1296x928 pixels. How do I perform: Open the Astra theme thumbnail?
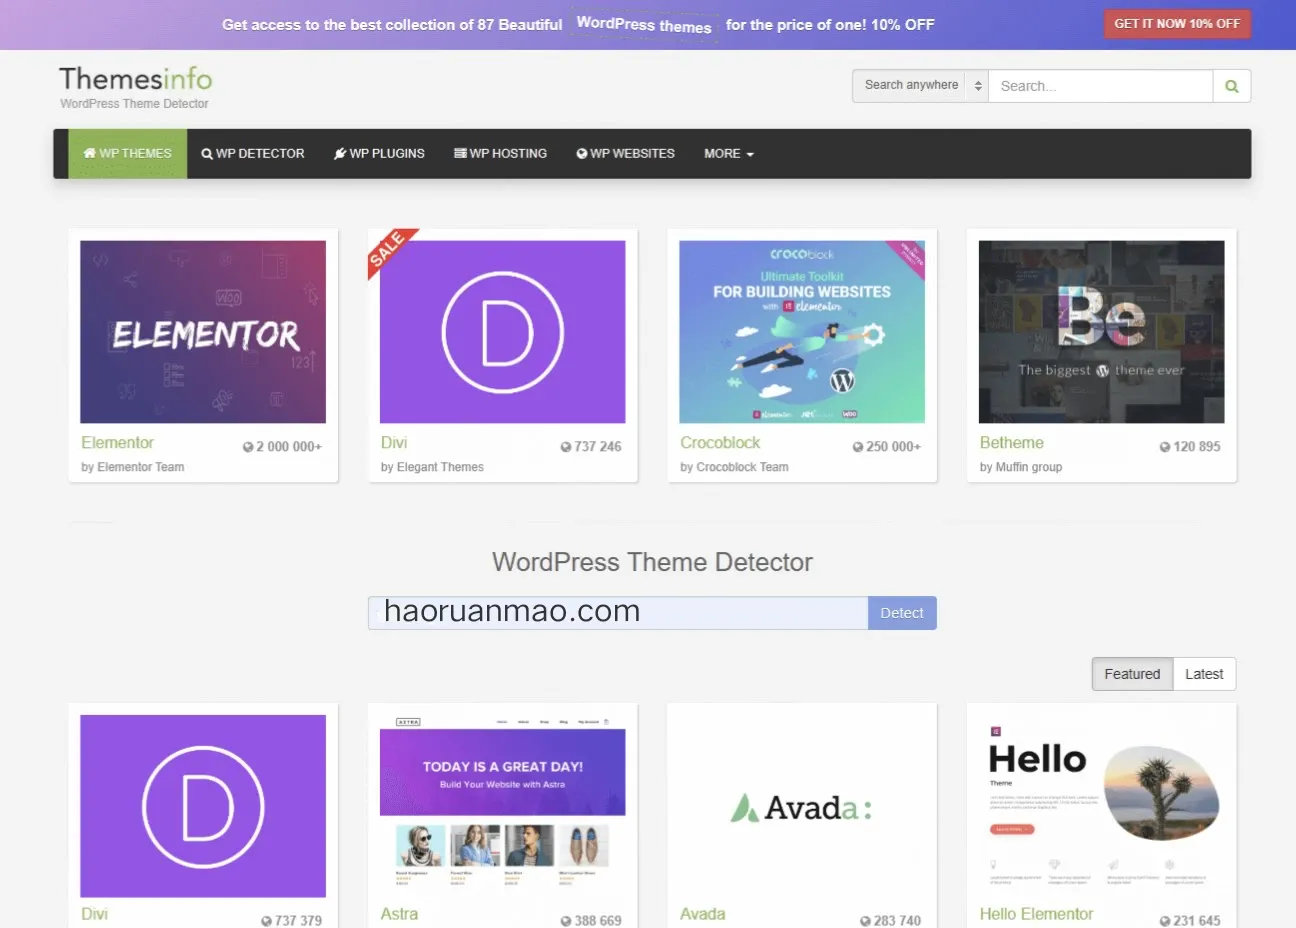502,806
